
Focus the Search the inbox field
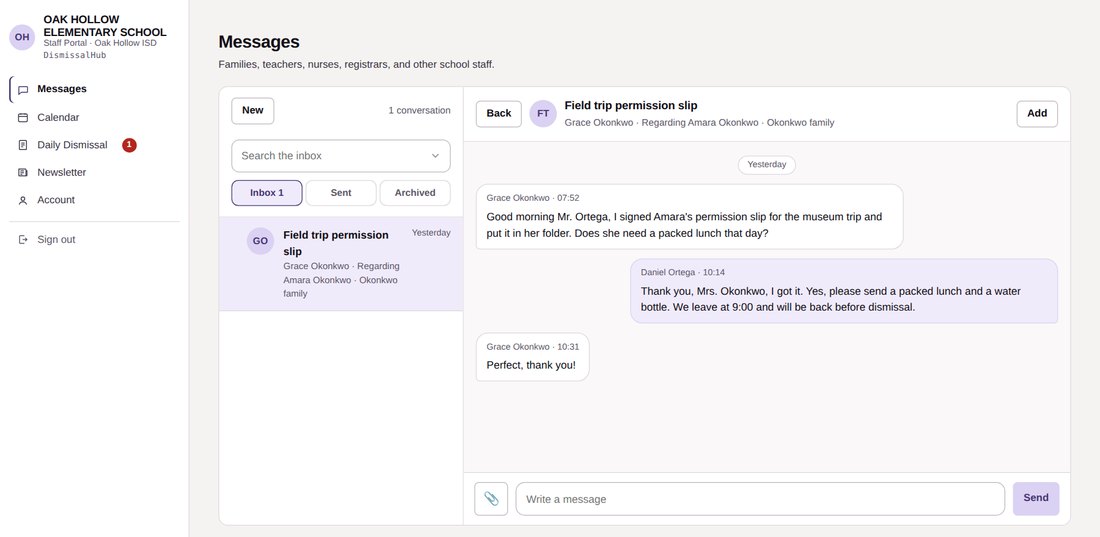tap(341, 156)
